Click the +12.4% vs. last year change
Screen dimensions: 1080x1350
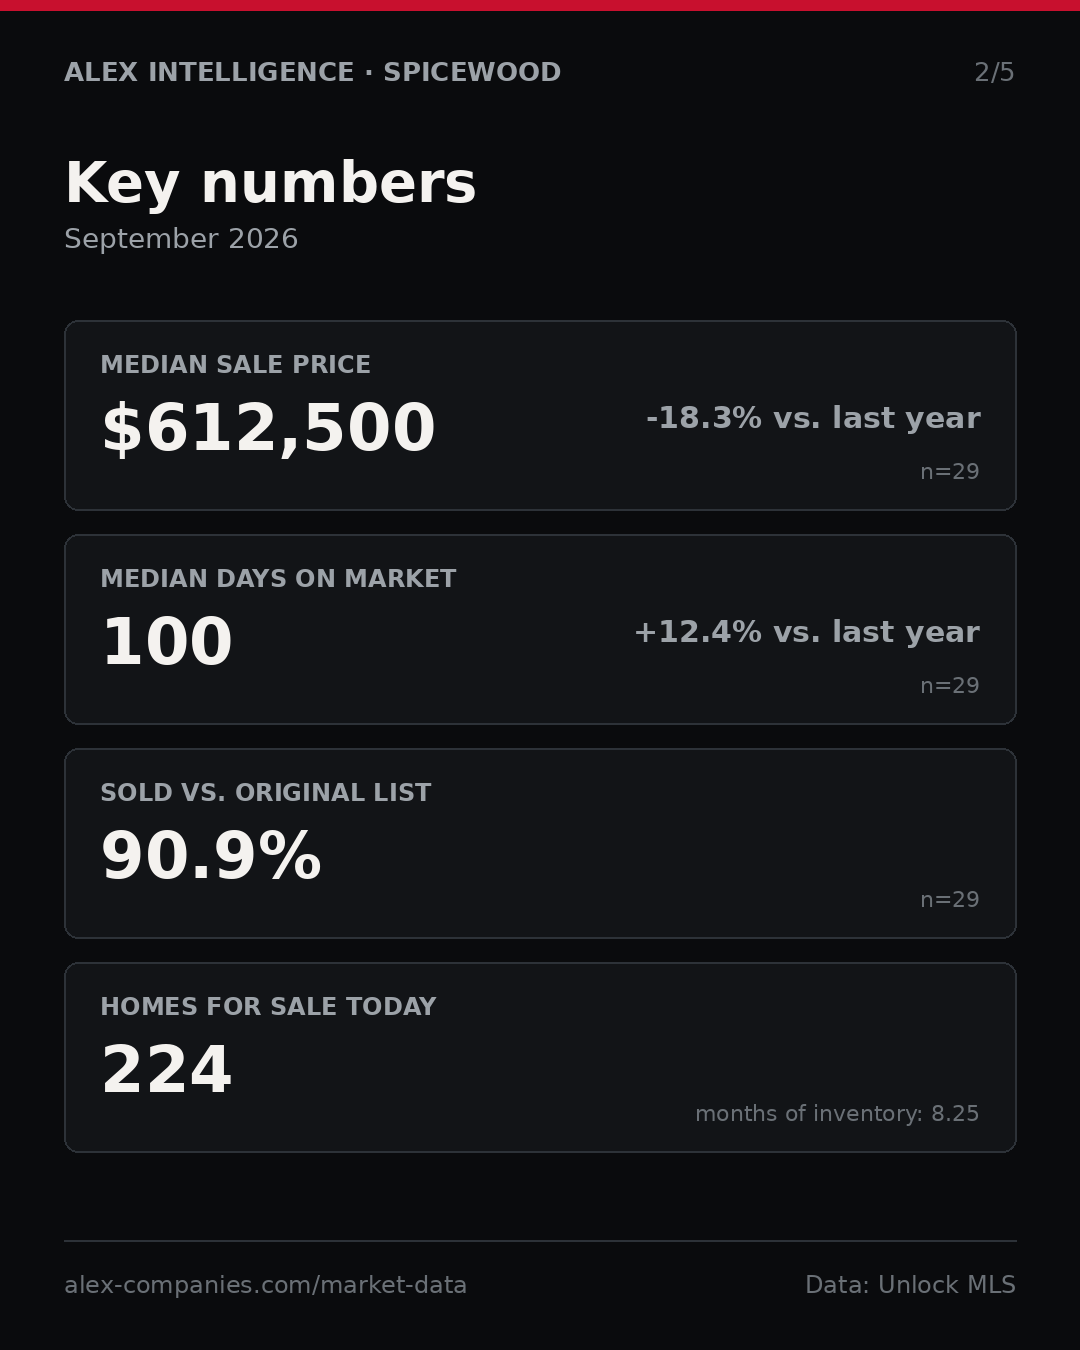coord(806,632)
